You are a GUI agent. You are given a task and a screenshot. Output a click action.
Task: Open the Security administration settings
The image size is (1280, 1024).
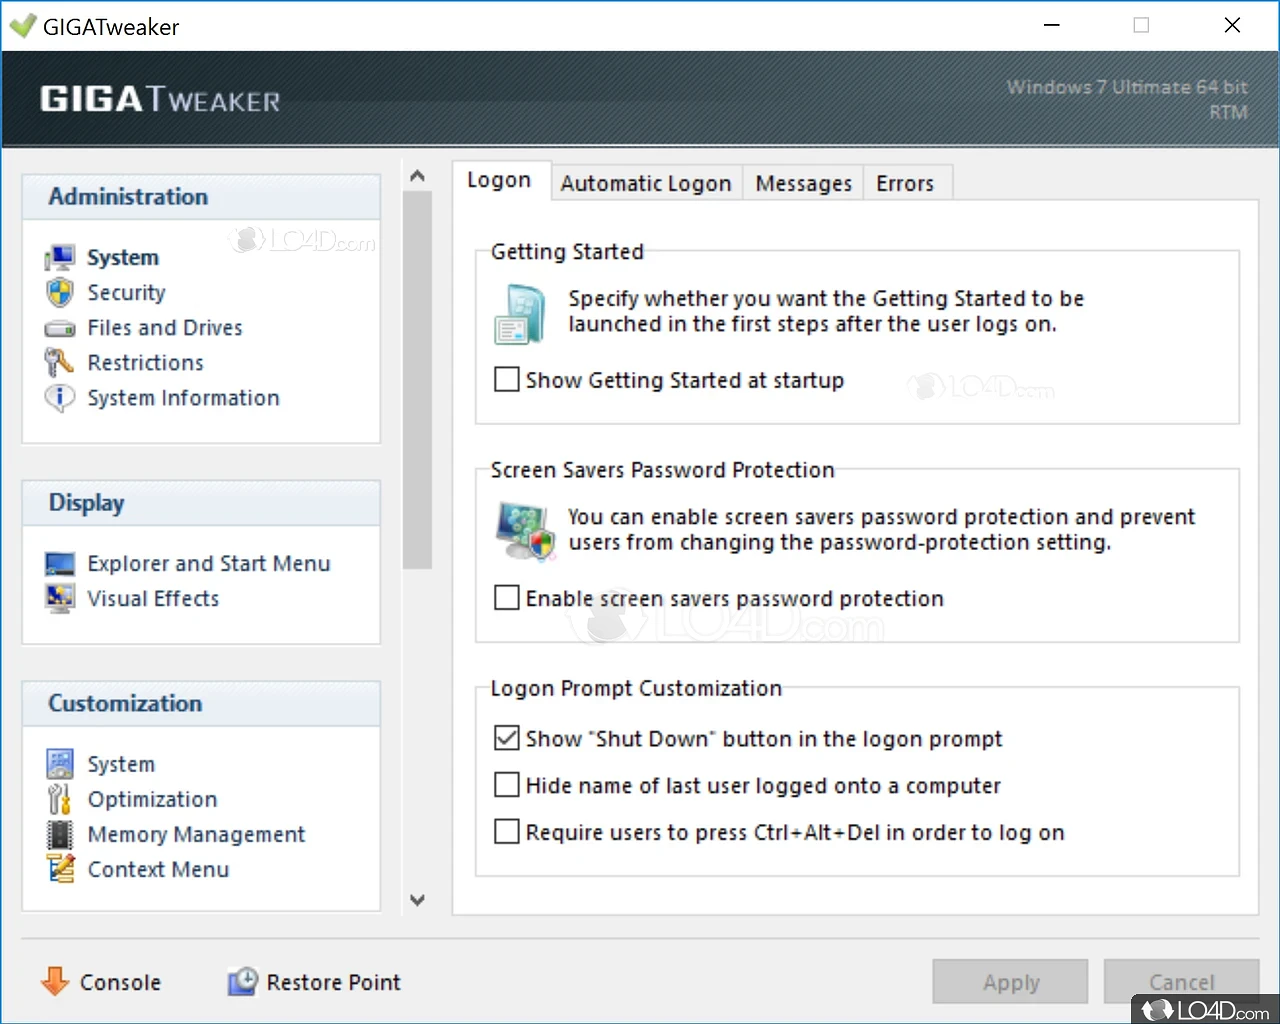click(126, 292)
